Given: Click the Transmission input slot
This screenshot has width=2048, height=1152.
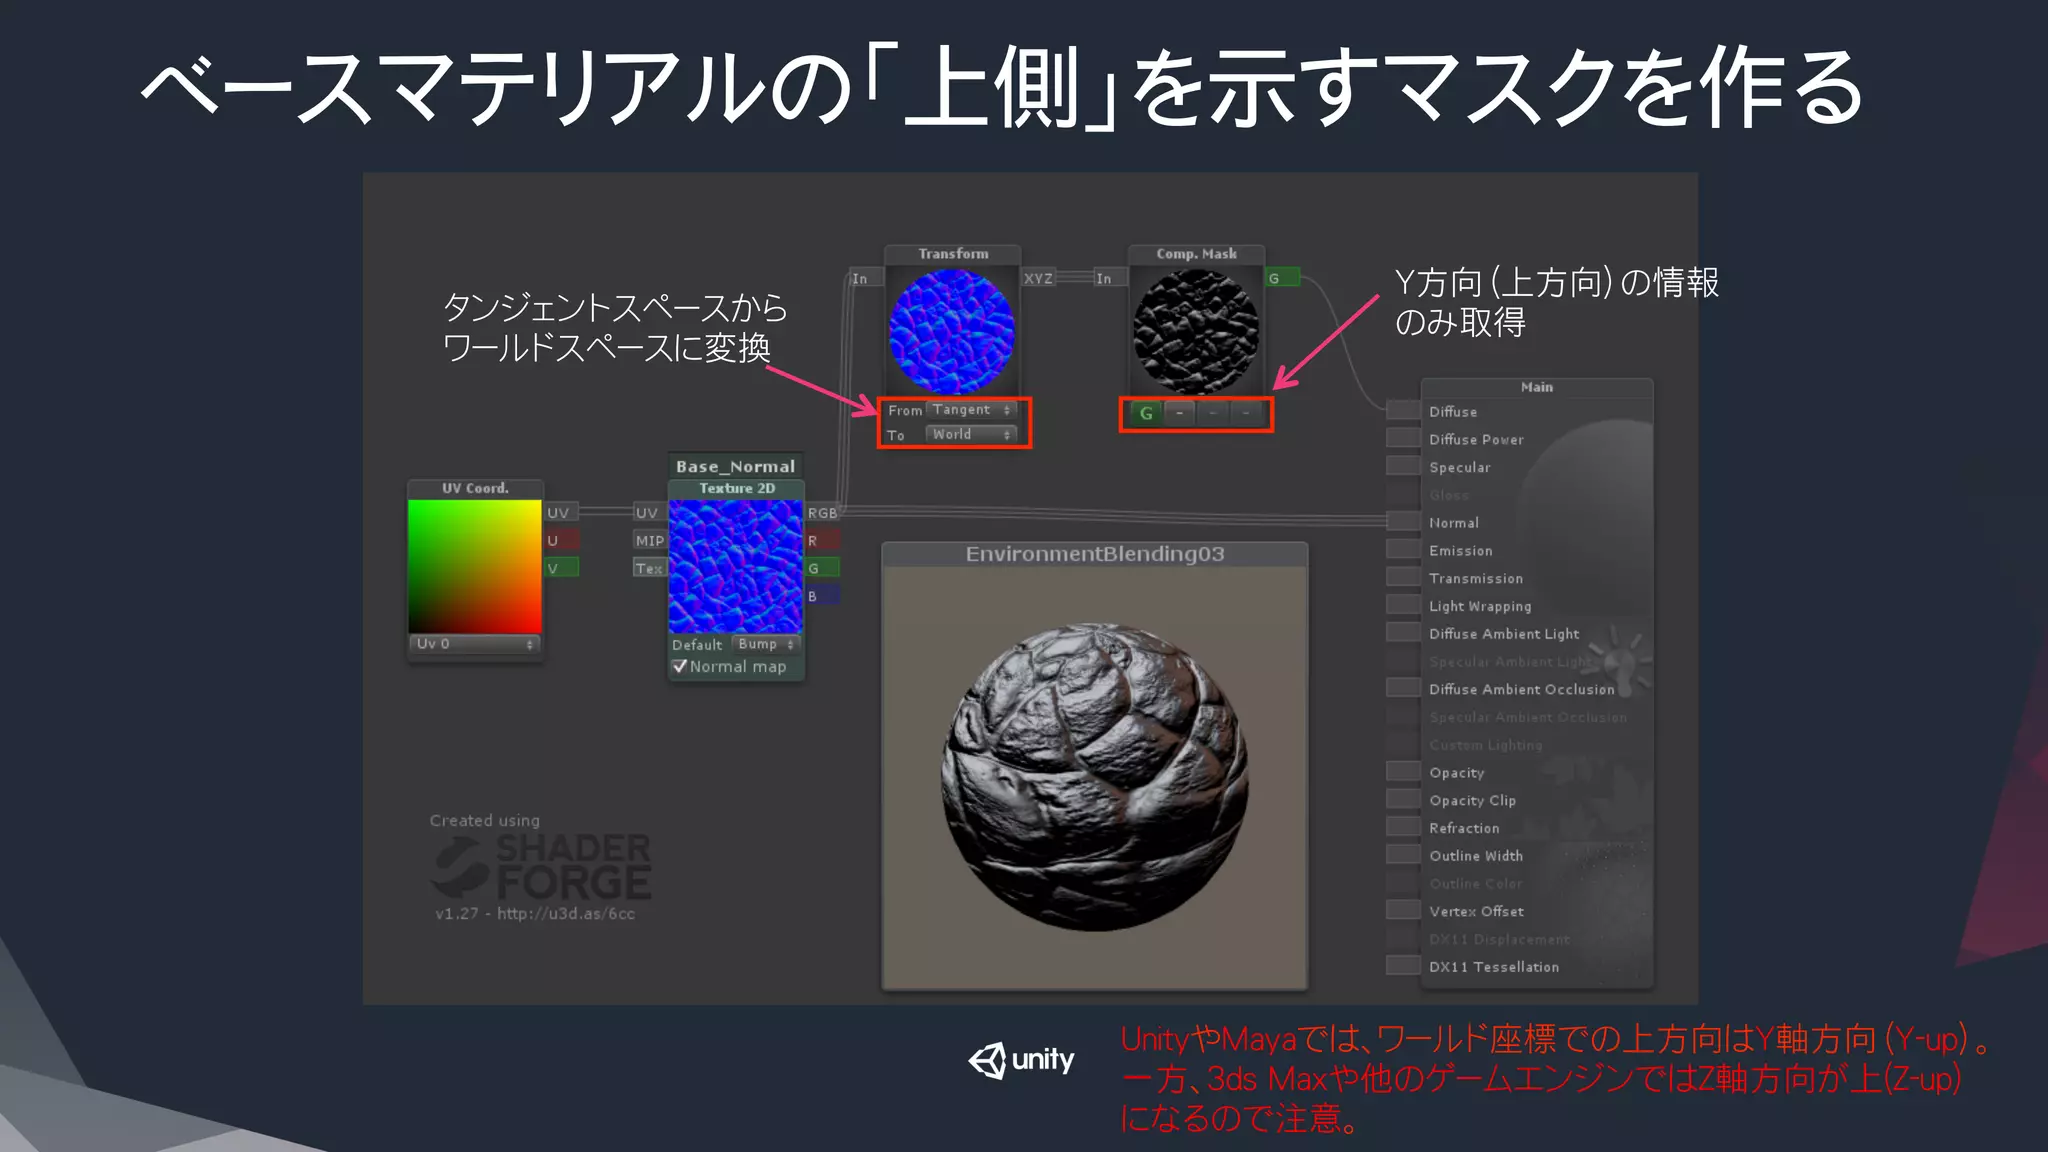Looking at the screenshot, I should [x=1404, y=577].
